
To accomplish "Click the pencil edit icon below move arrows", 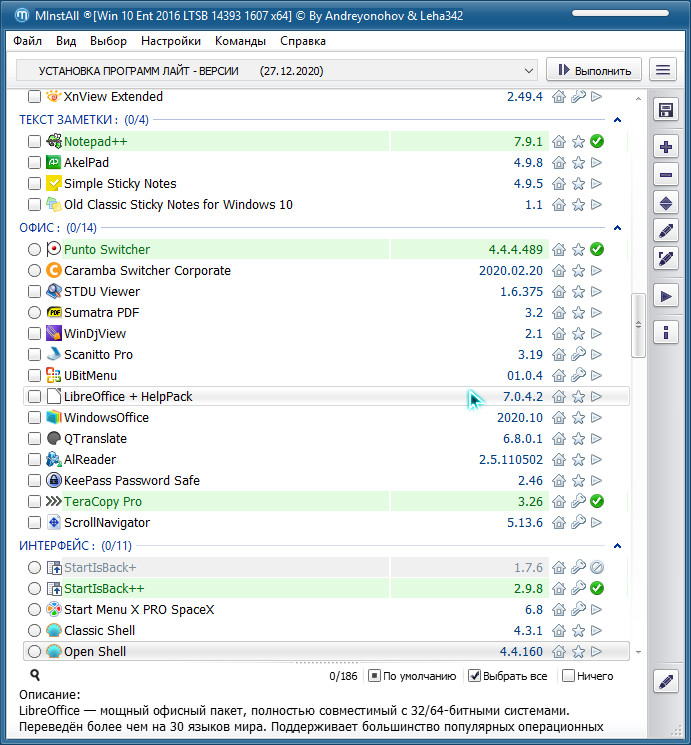I will pos(665,231).
